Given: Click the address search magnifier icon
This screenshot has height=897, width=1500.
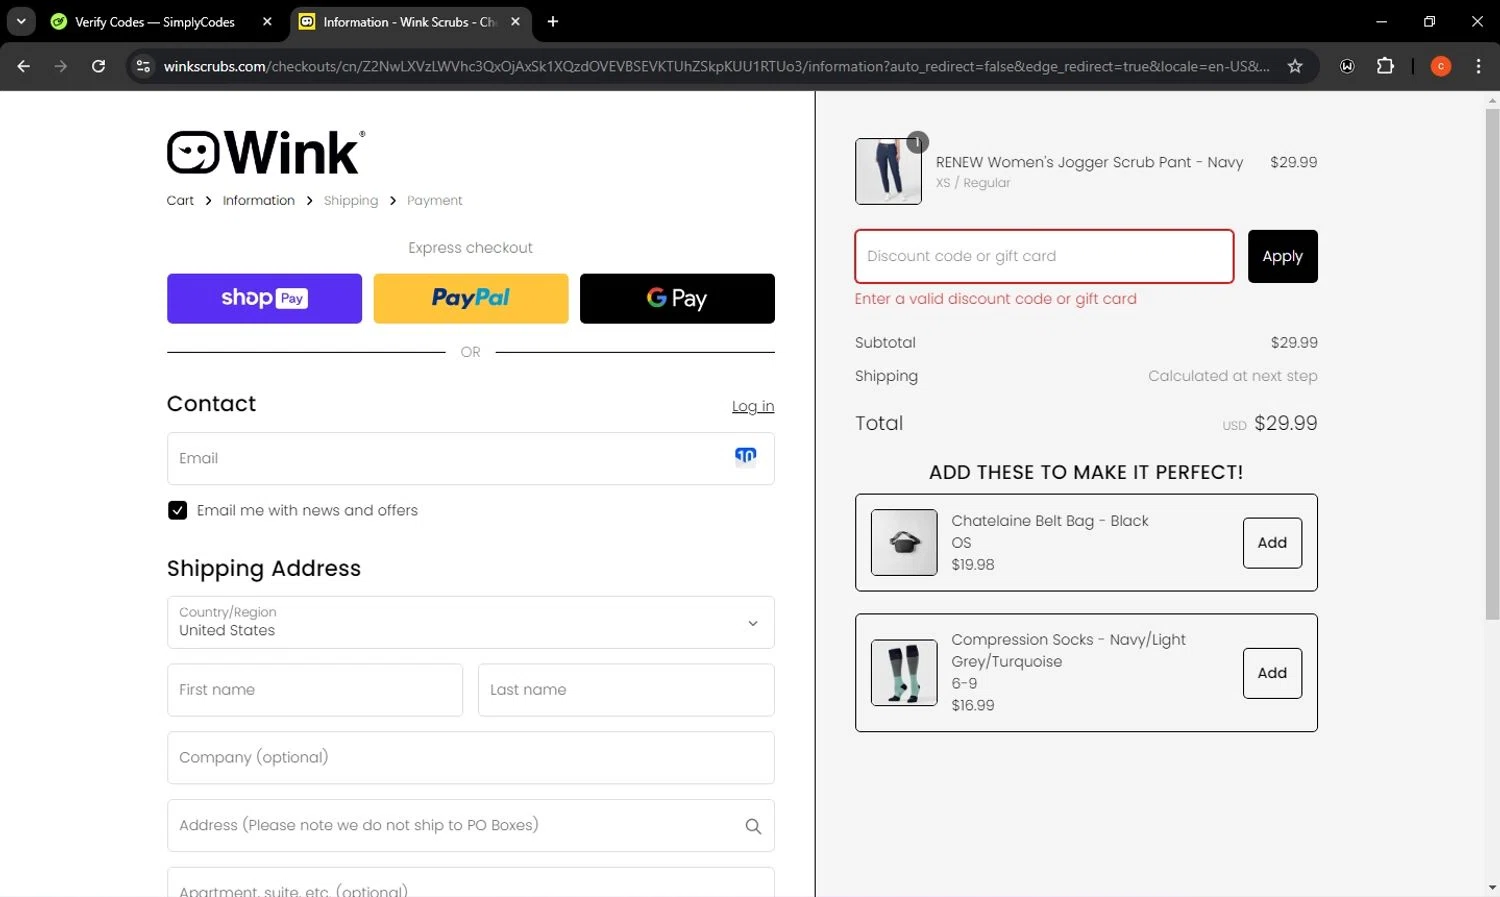Looking at the screenshot, I should click(753, 826).
